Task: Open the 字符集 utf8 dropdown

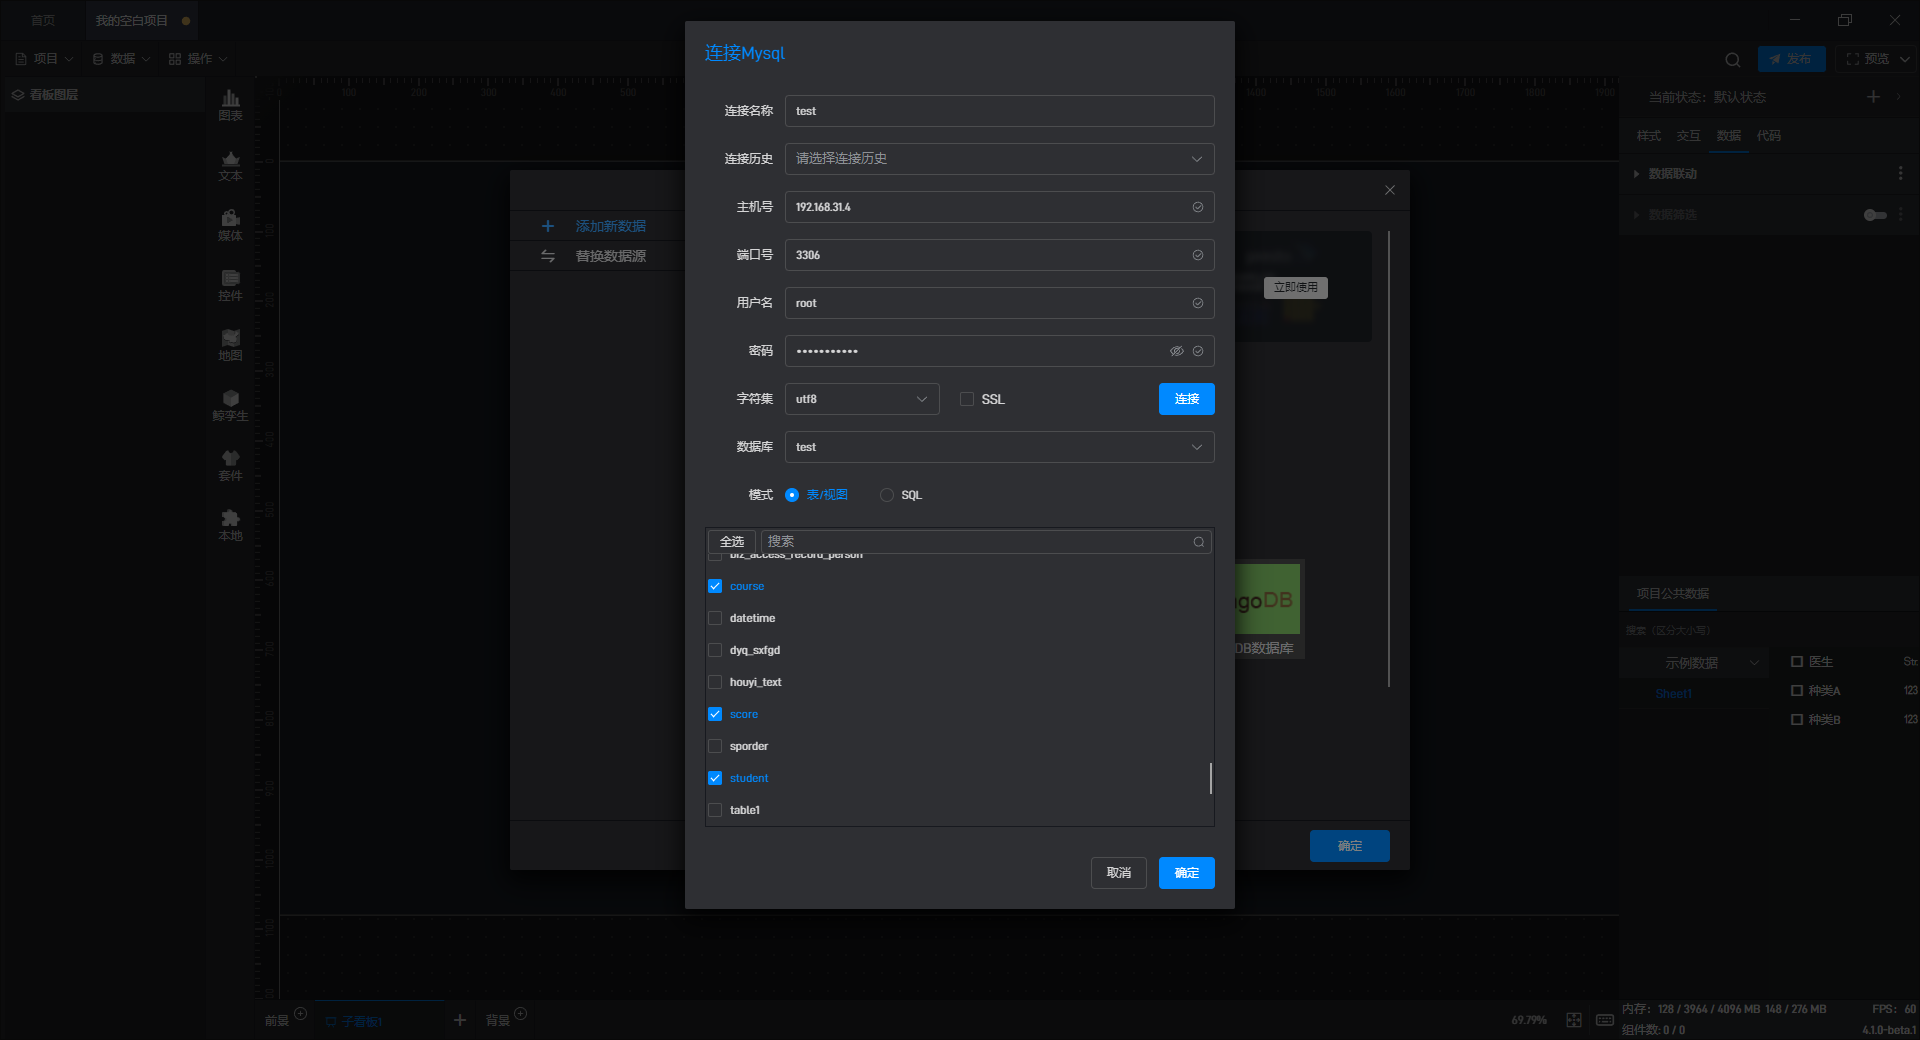Action: [x=862, y=399]
